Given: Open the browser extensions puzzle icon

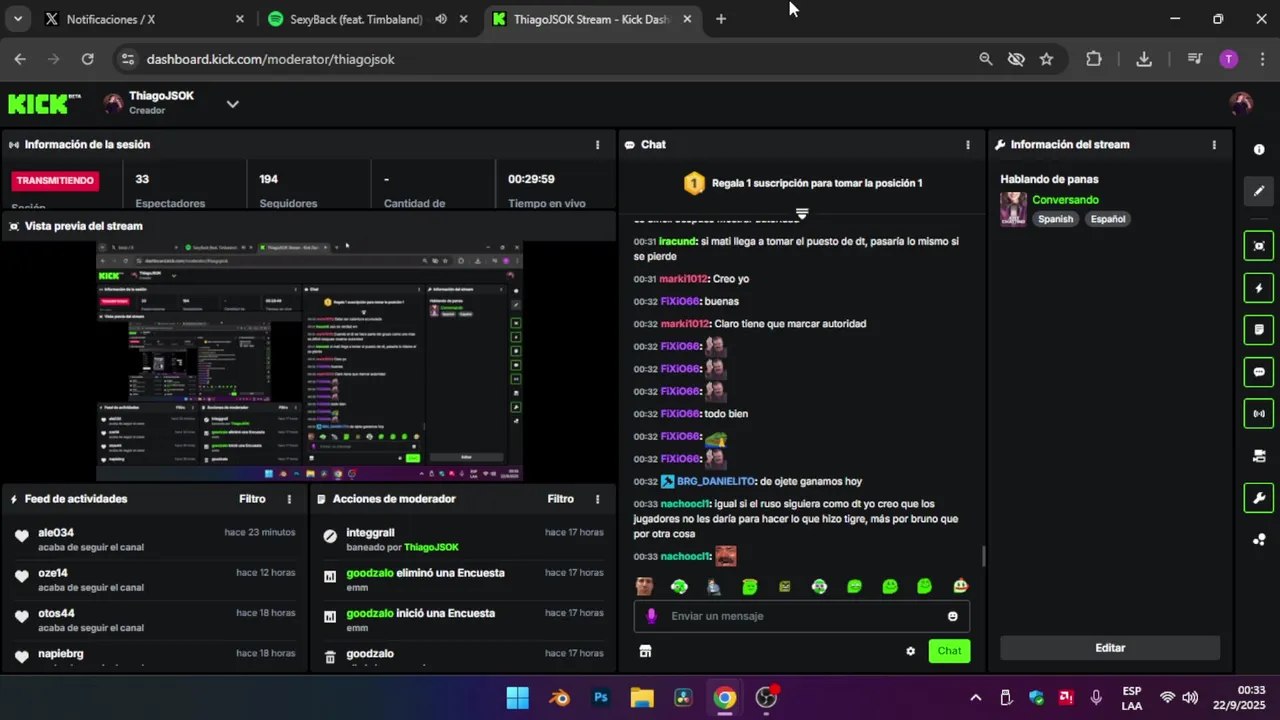Looking at the screenshot, I should 1094,59.
